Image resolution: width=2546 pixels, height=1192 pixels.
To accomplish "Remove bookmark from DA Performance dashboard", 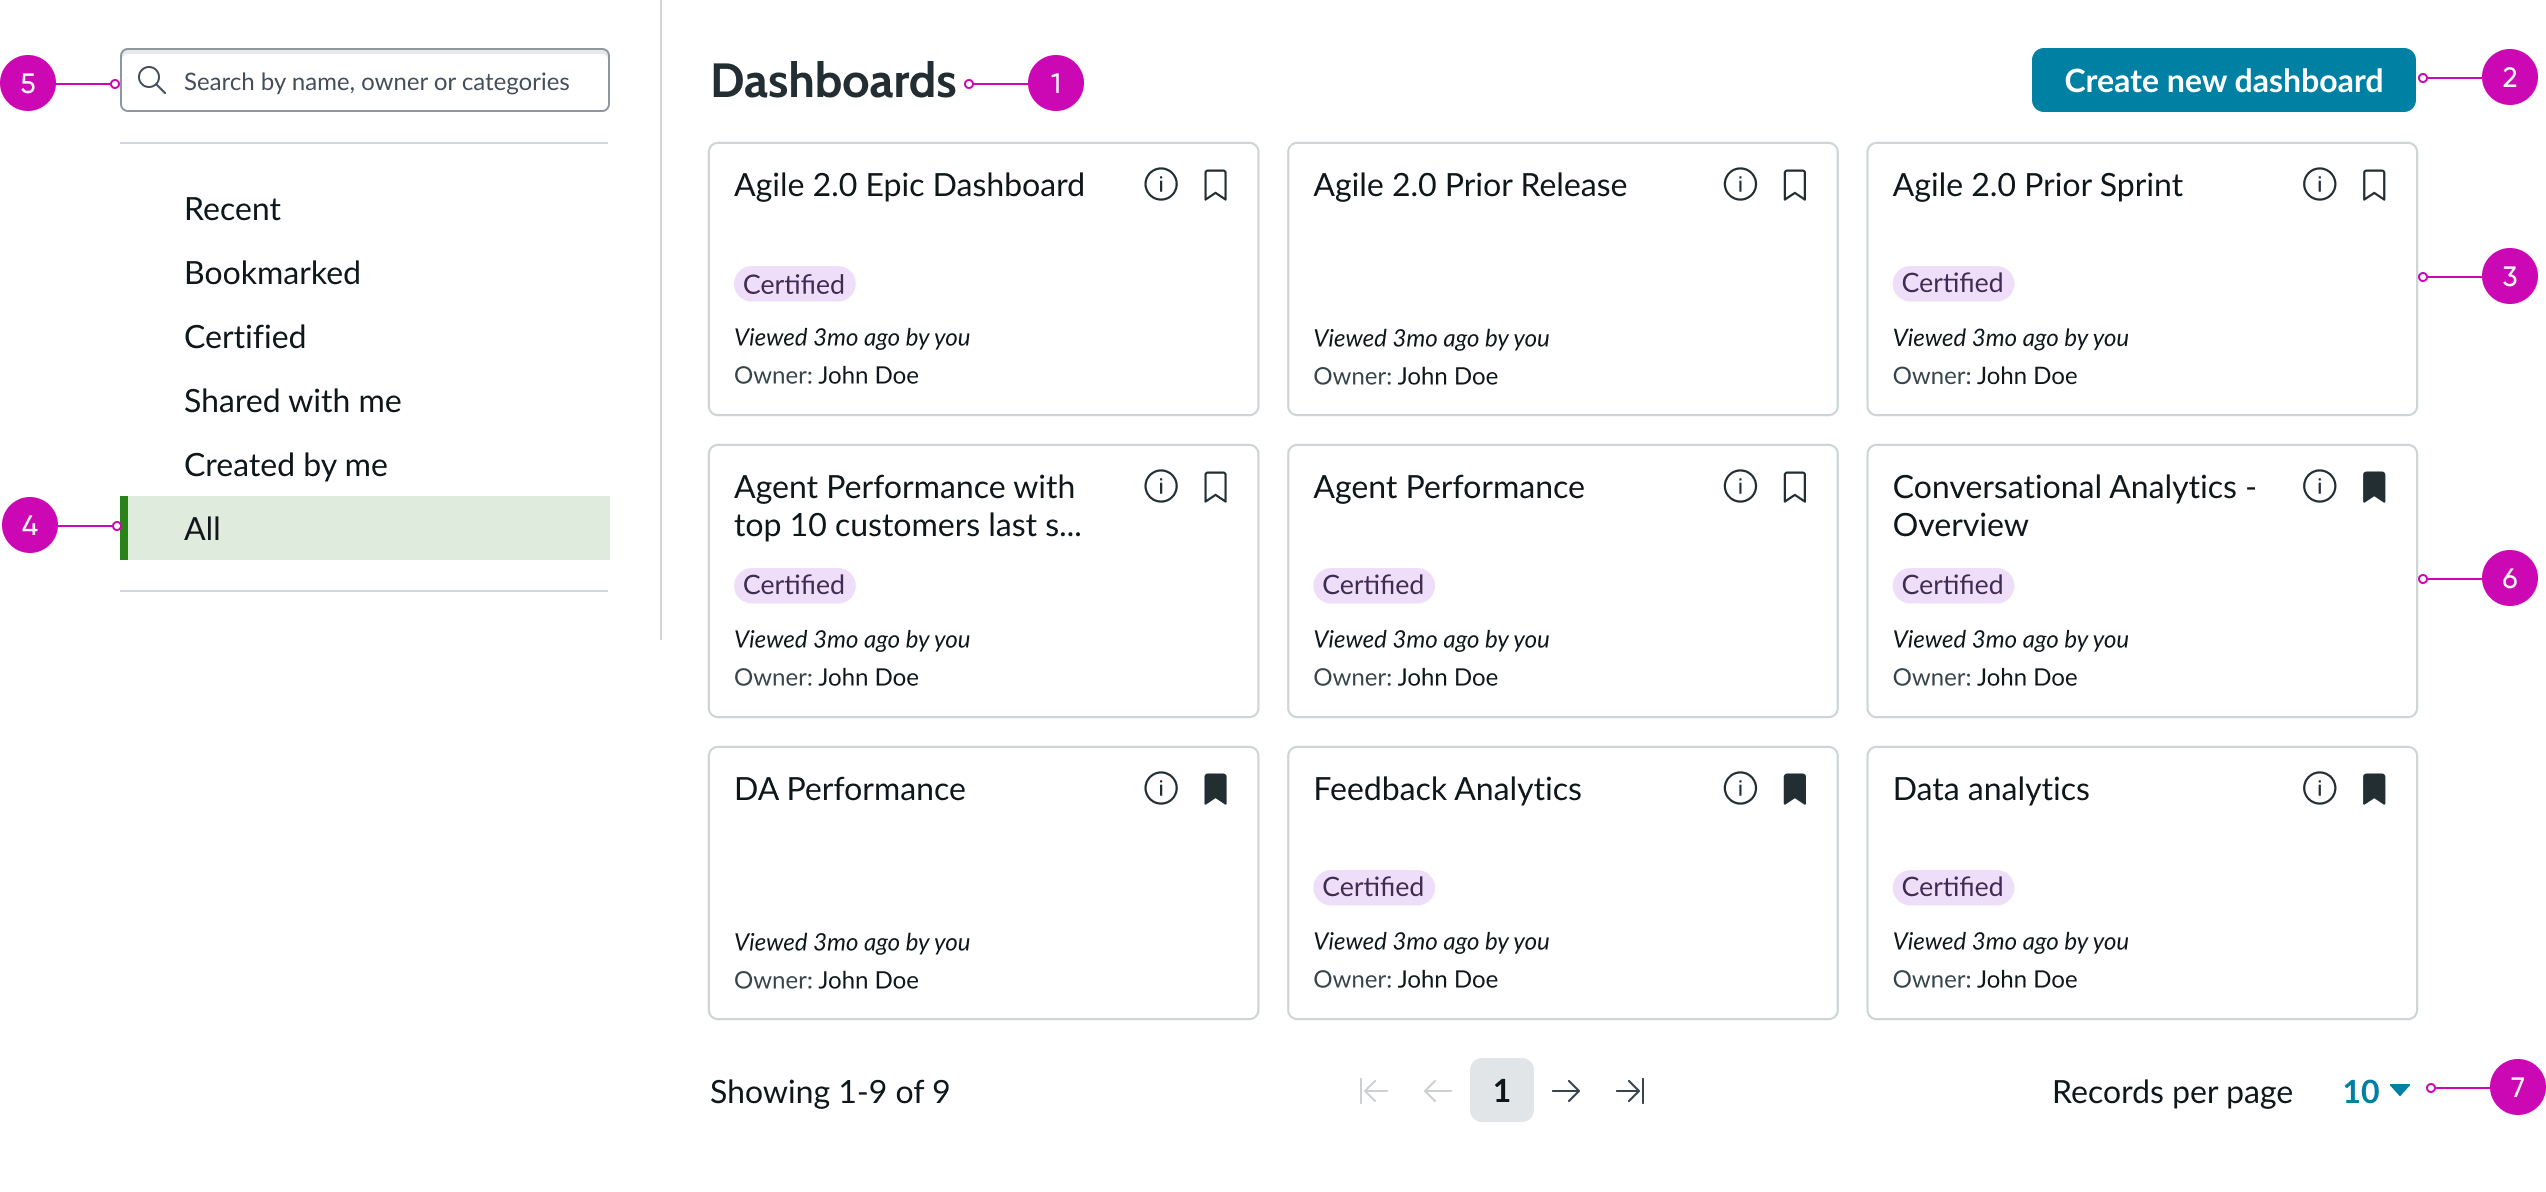I will coord(1217,788).
